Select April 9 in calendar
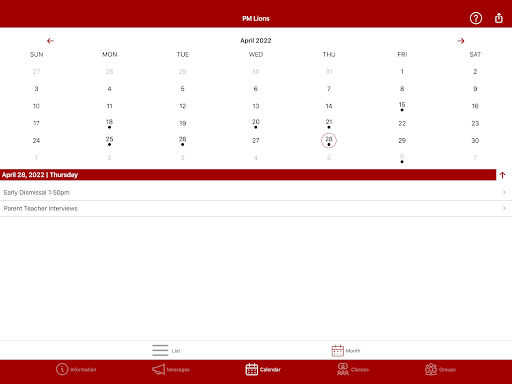512x384 pixels. click(475, 89)
